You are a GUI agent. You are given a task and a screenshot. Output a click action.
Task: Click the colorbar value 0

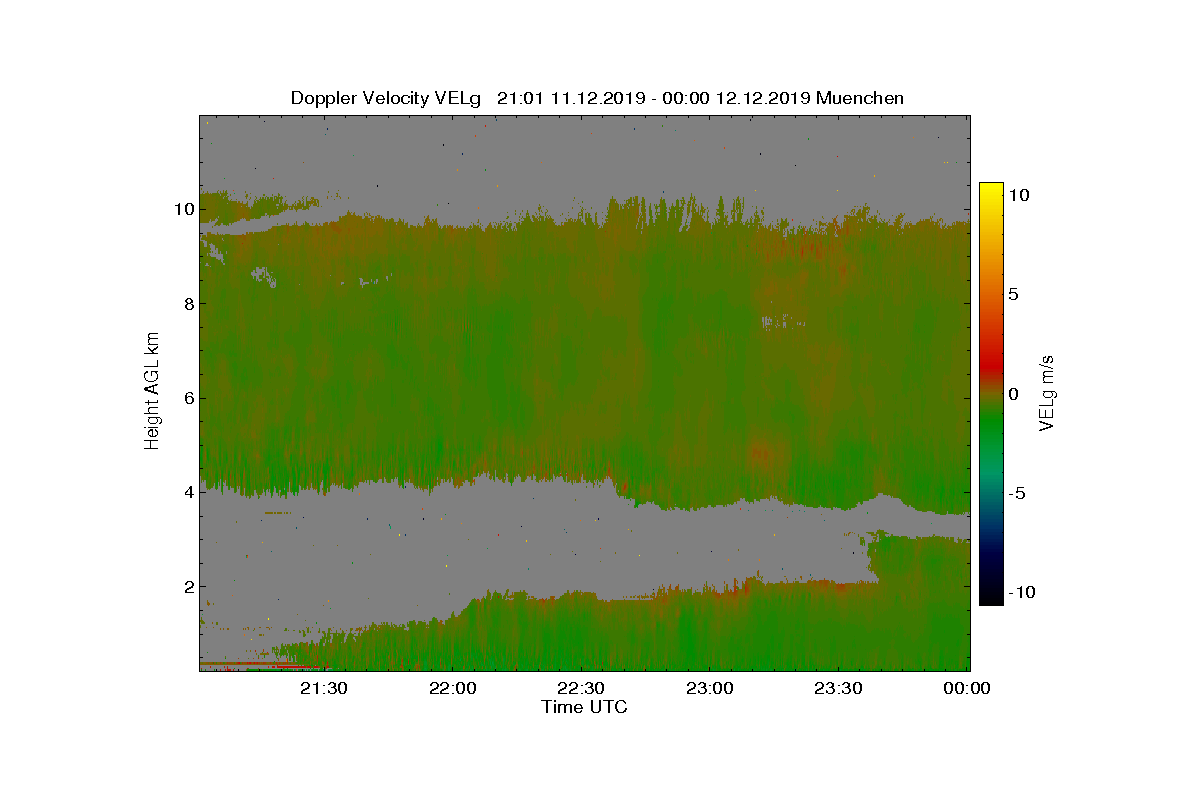click(x=1013, y=394)
